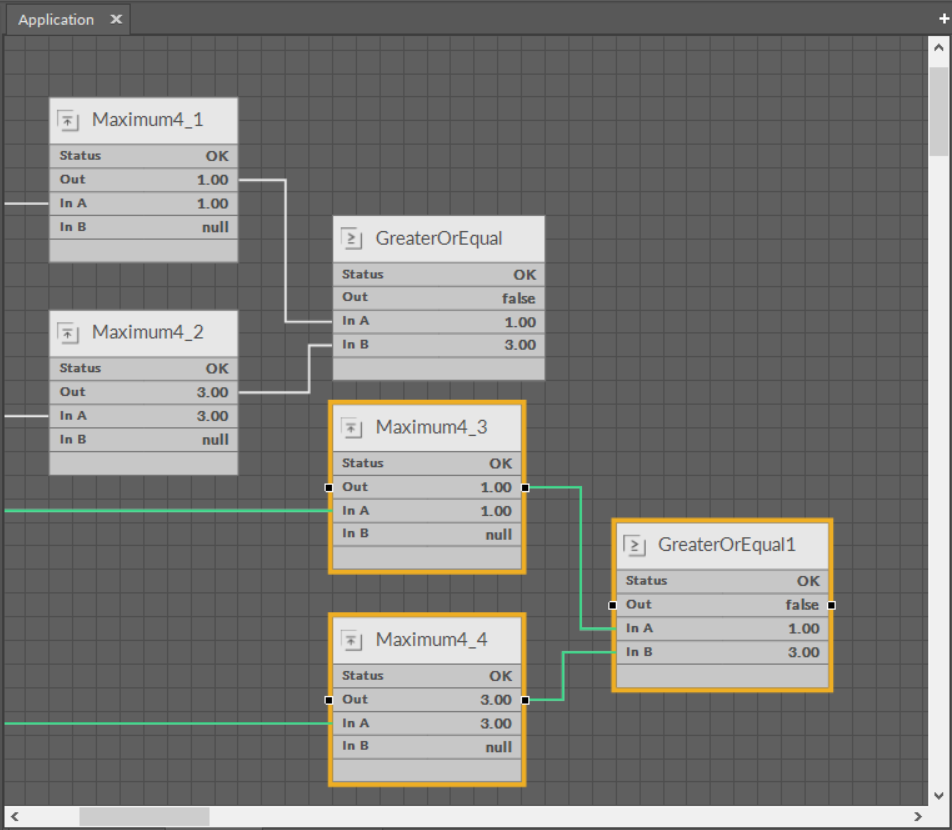Screen dimensions: 952x830
Task: Select the Maximum4_1 block title
Action: pyautogui.click(x=147, y=120)
